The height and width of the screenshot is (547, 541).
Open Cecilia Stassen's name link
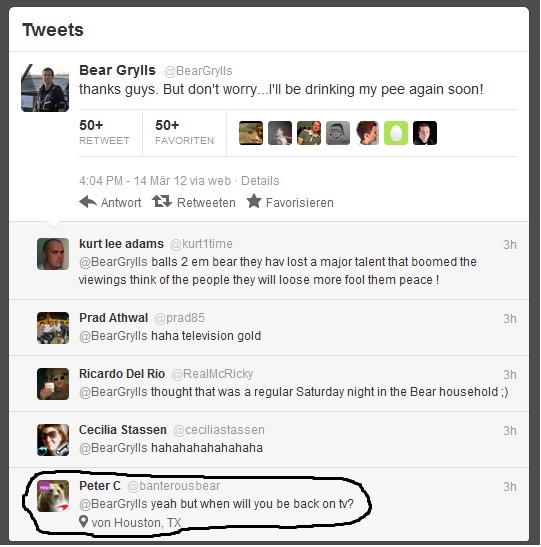(123, 430)
